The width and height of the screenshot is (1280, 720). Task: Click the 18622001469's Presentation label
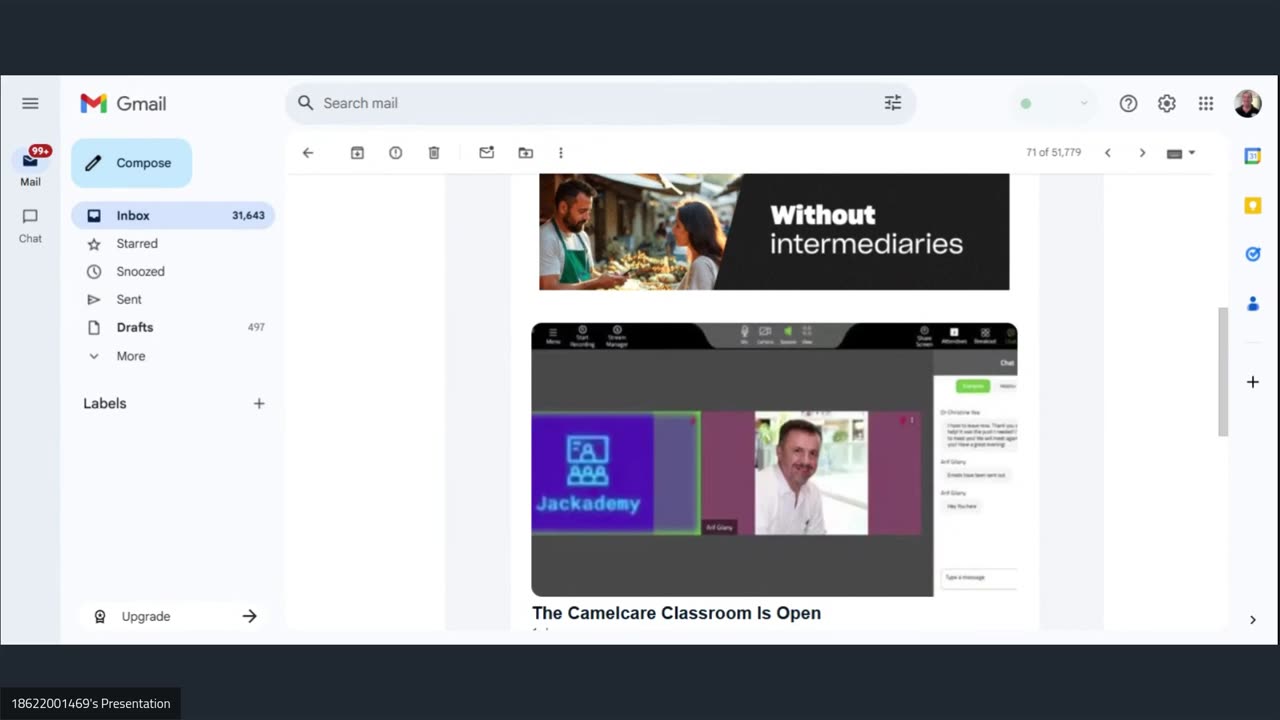[91, 703]
